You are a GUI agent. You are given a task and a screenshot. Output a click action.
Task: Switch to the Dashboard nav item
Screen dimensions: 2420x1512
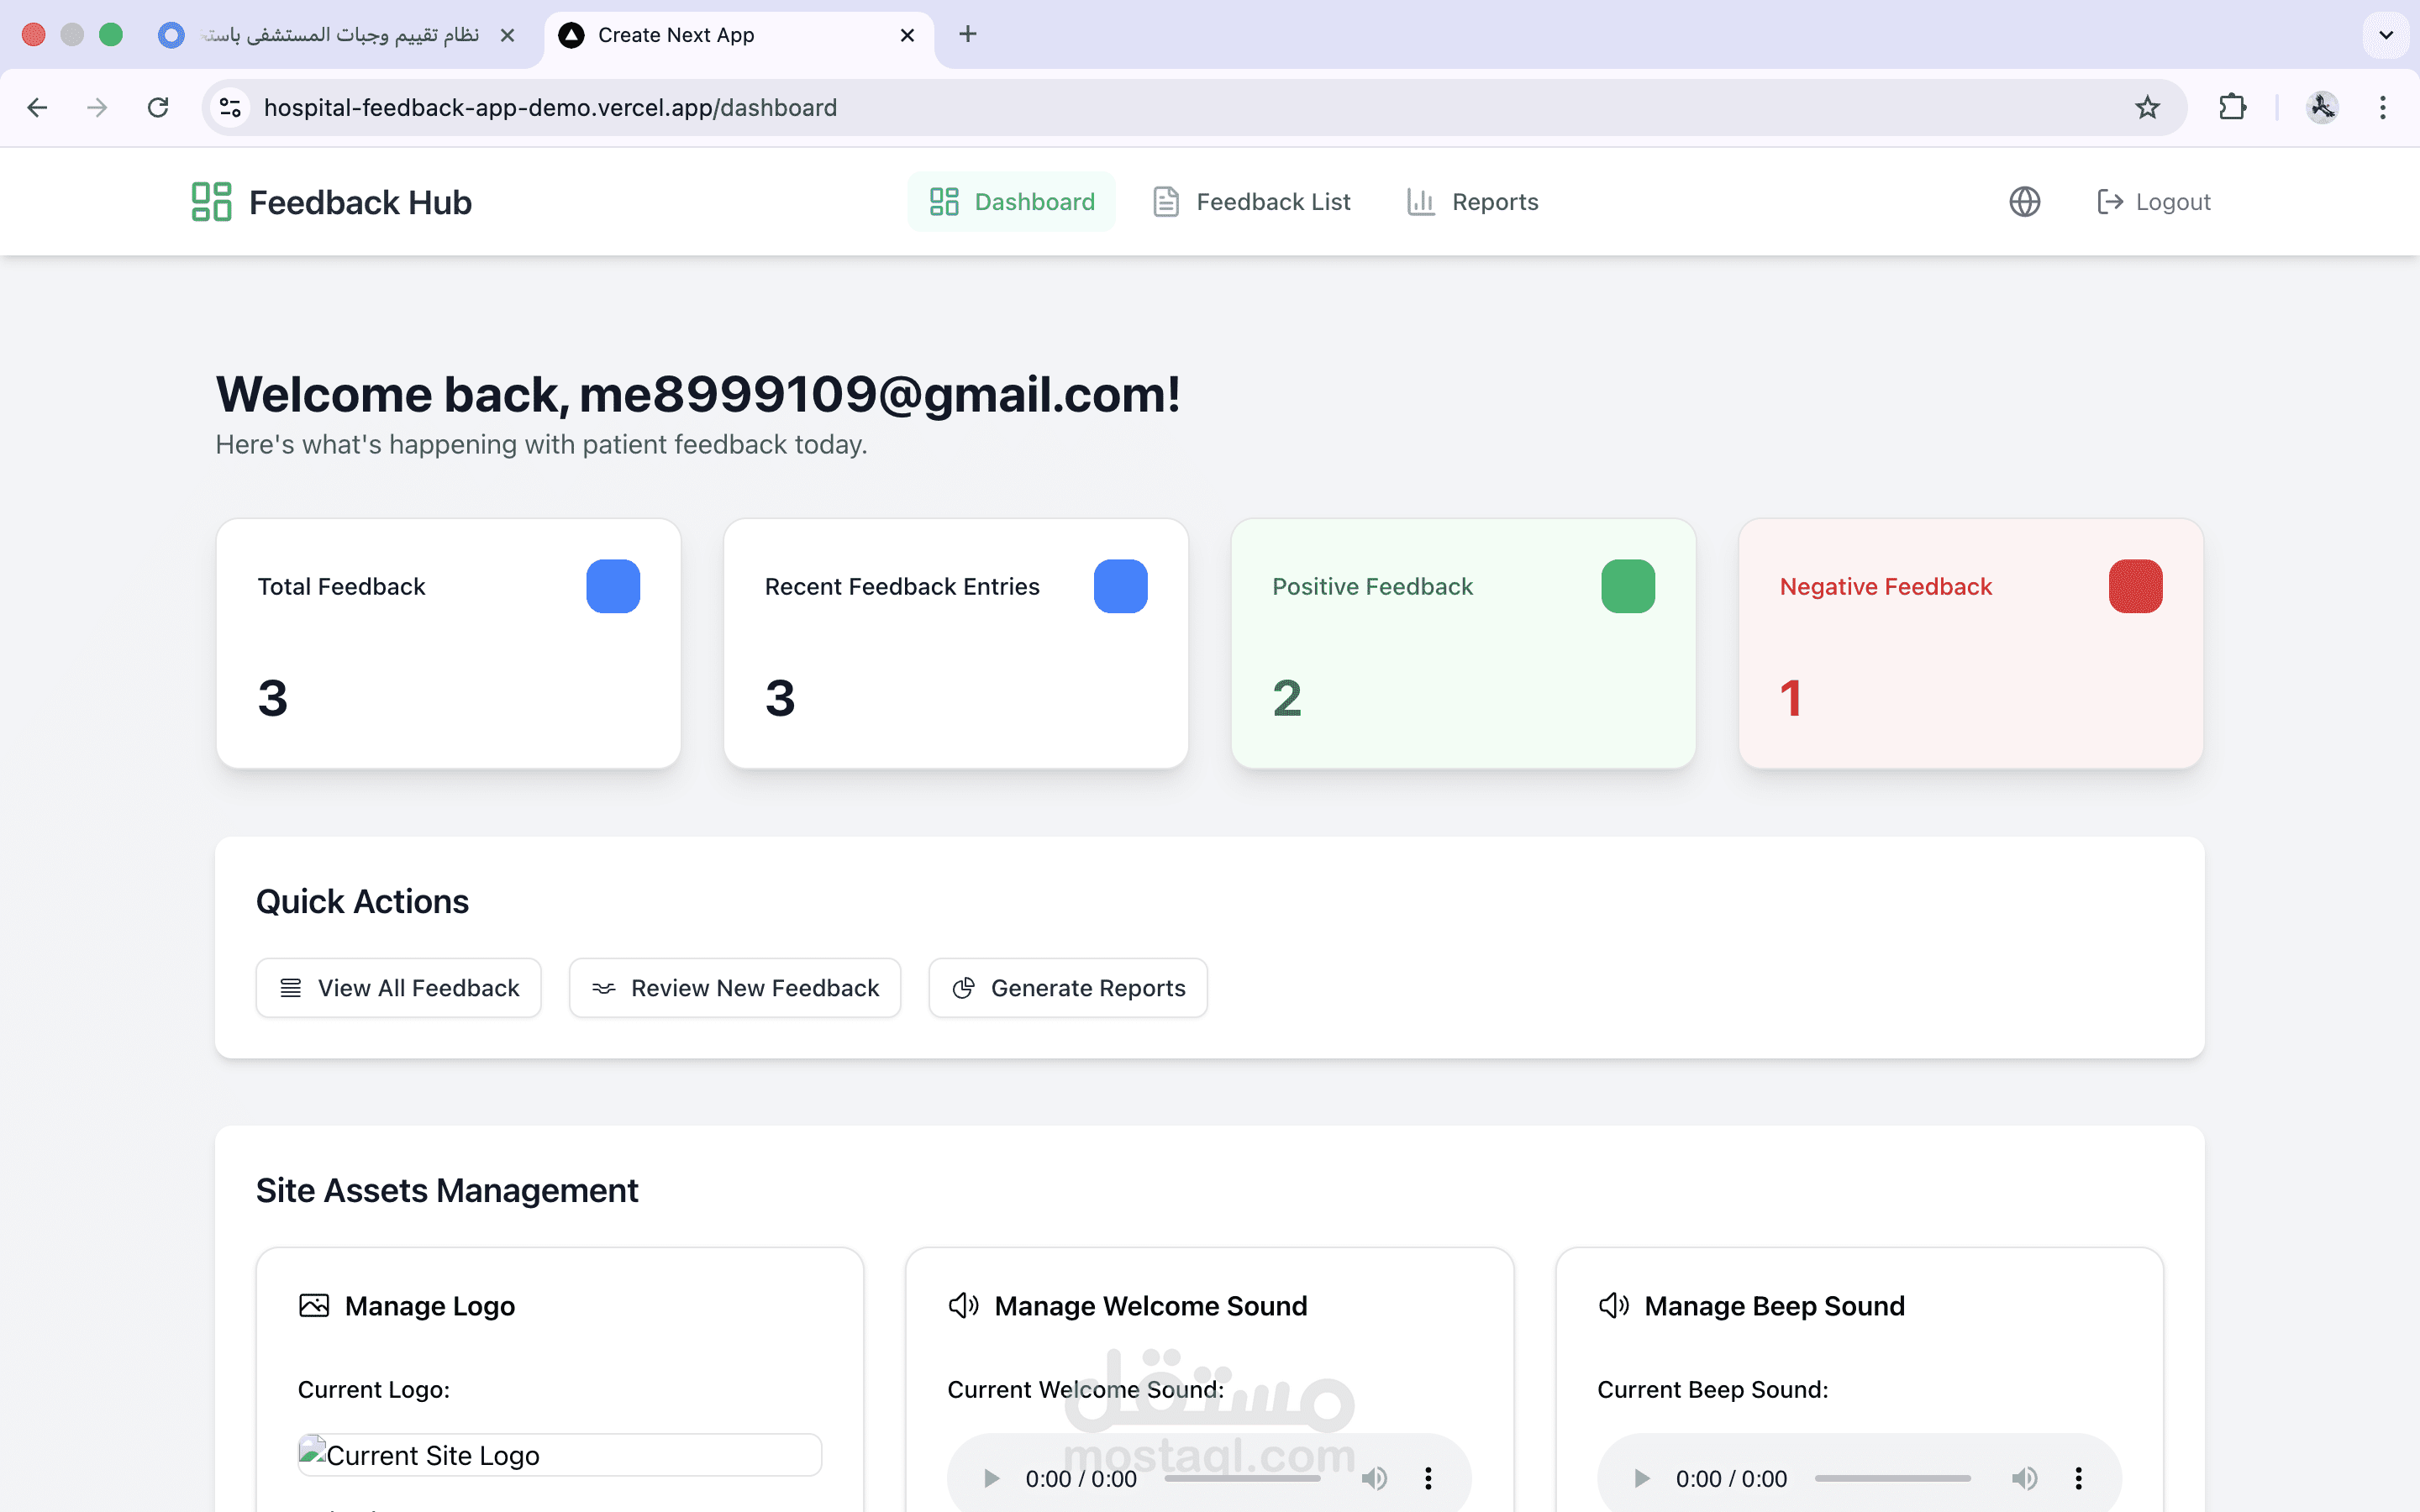(1011, 202)
